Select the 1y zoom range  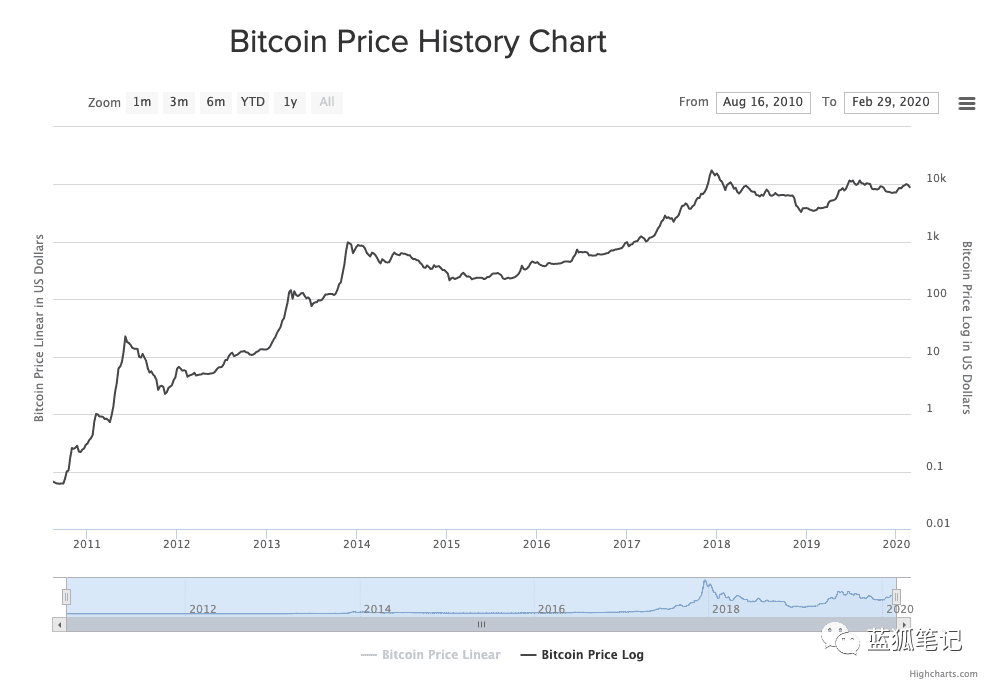pyautogui.click(x=290, y=103)
